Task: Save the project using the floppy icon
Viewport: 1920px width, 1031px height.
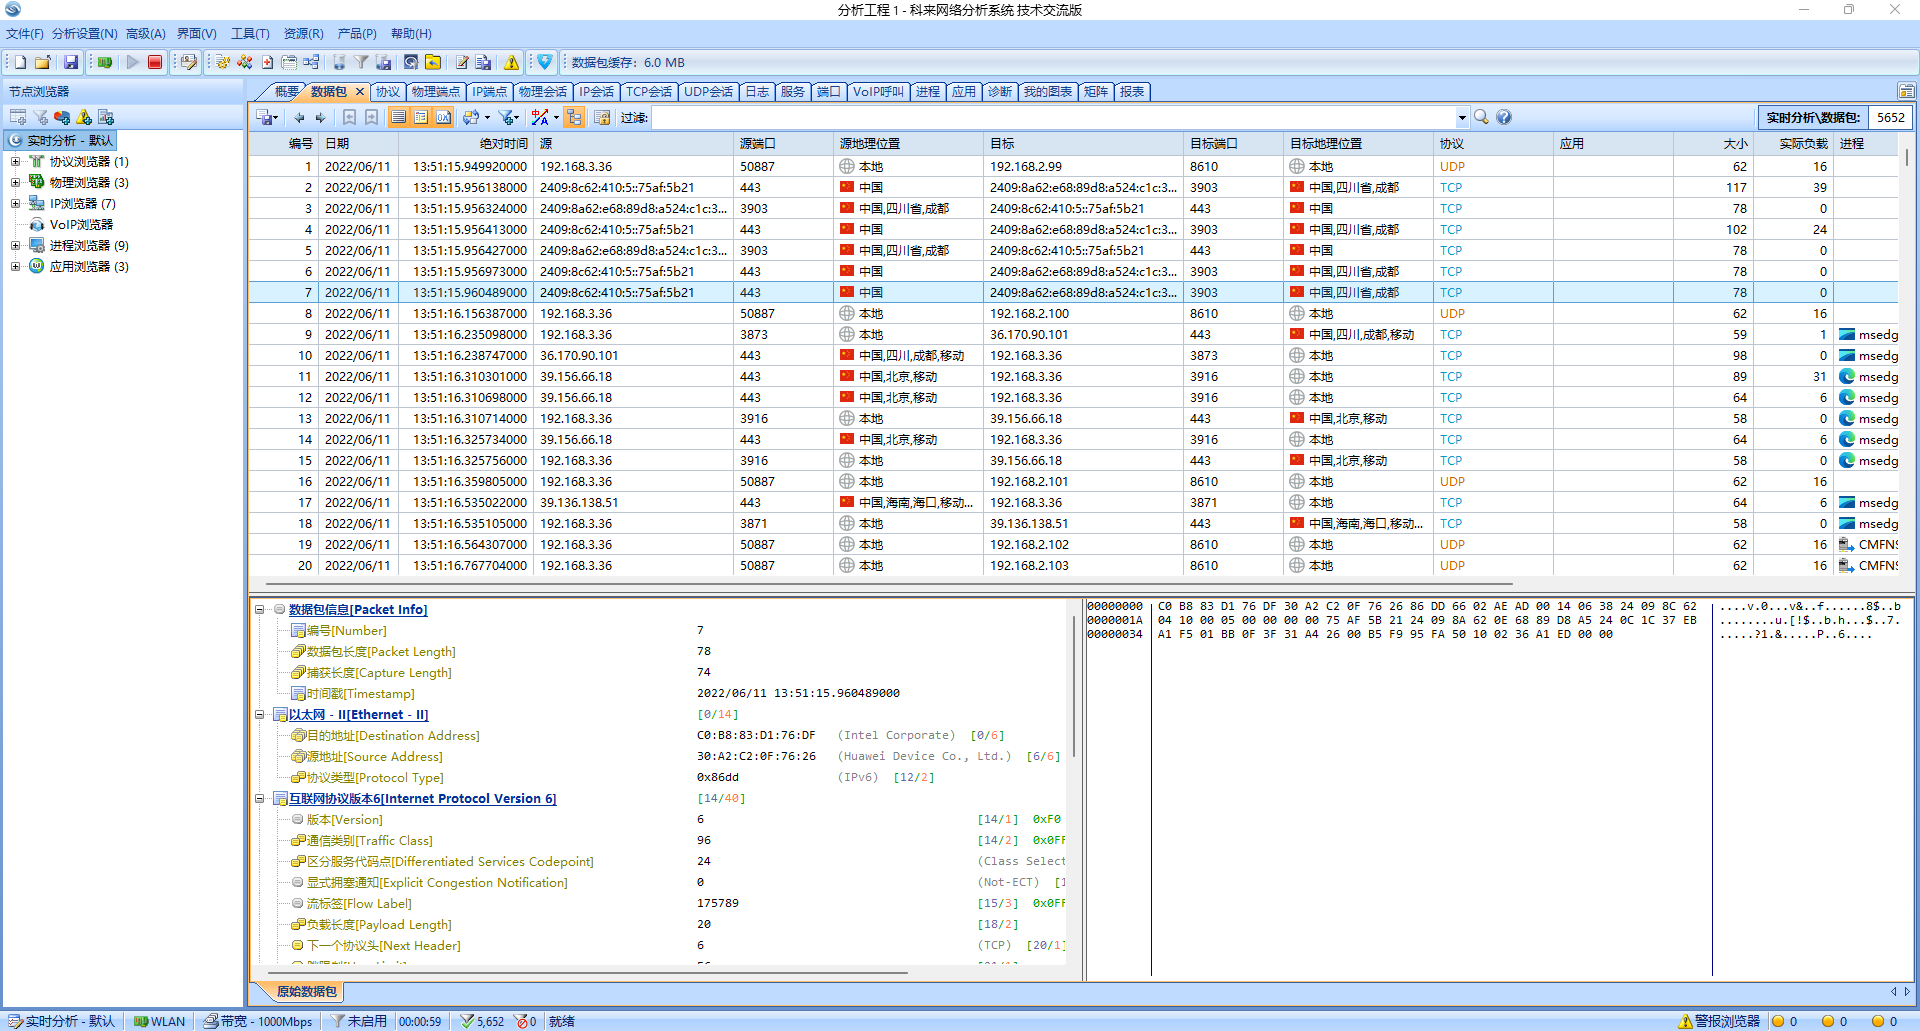Action: 71,62
